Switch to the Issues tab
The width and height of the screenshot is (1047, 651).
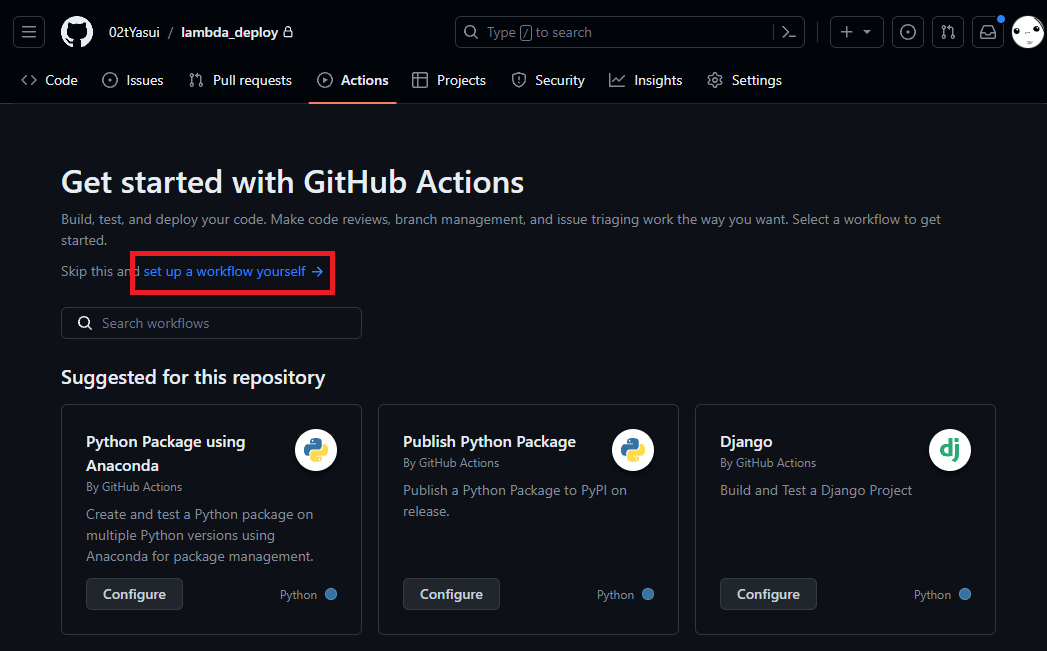(132, 80)
